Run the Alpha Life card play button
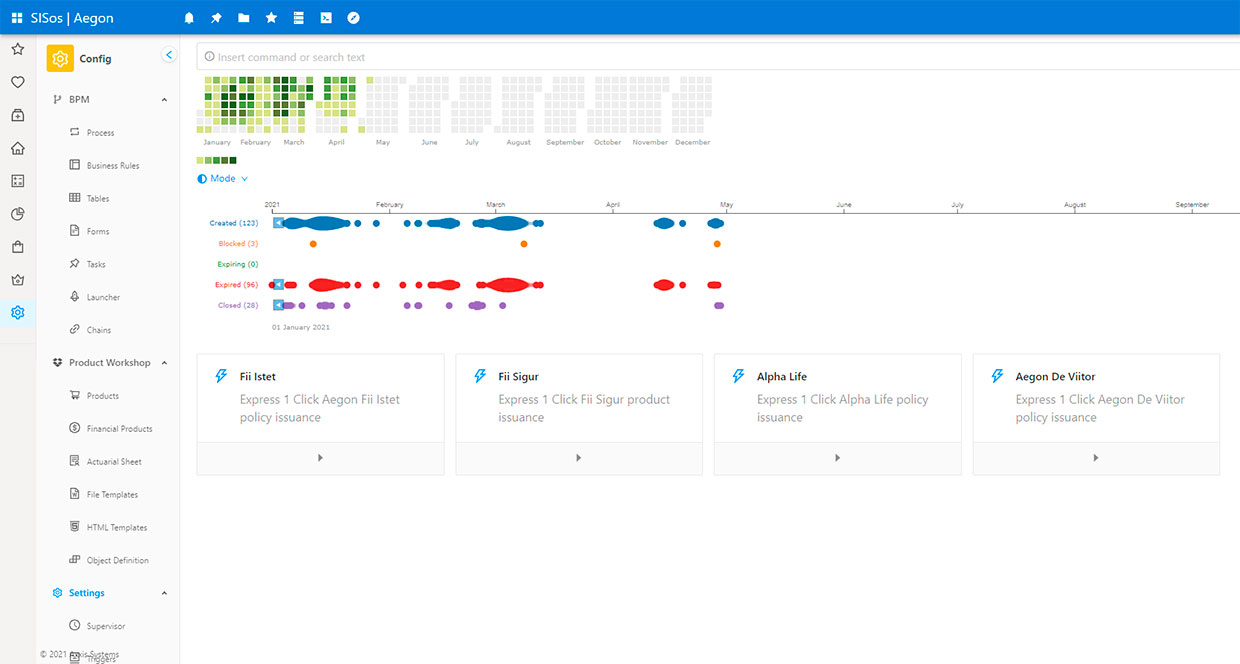This screenshot has width=1240, height=664. (837, 458)
